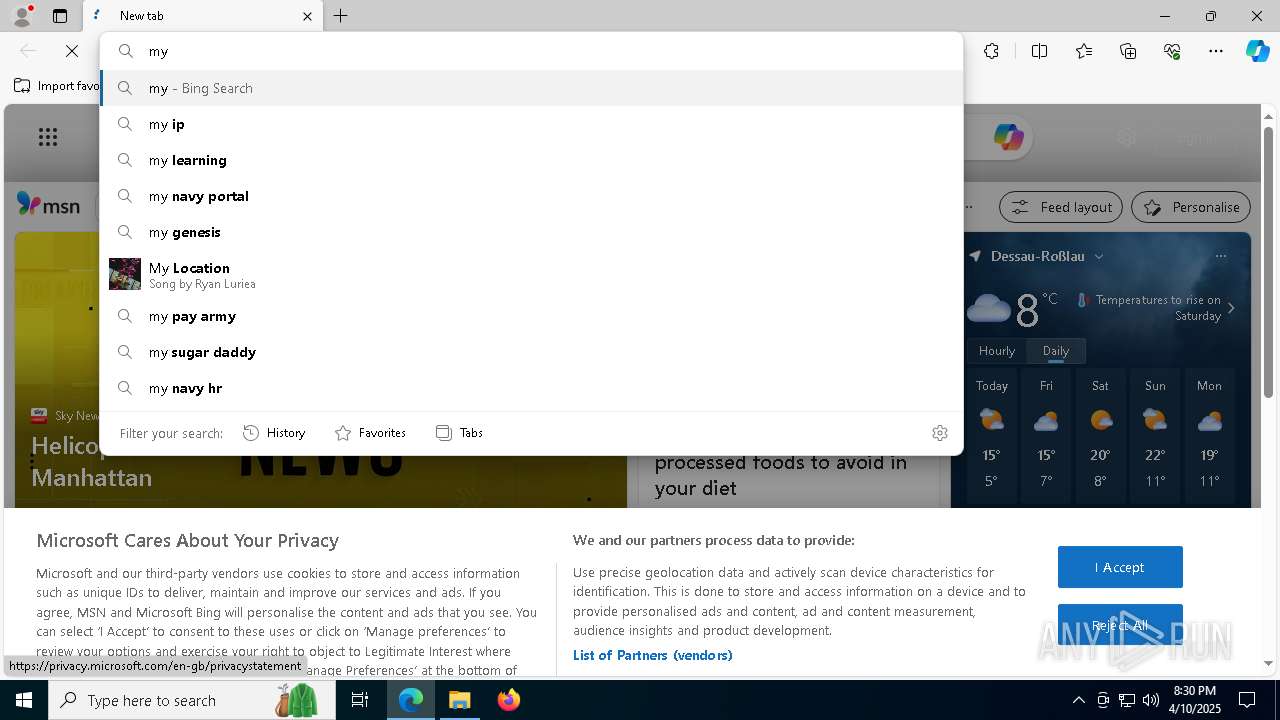Image resolution: width=1280 pixels, height=720 pixels.
Task: Click the Feed layout button
Action: (x=1061, y=207)
